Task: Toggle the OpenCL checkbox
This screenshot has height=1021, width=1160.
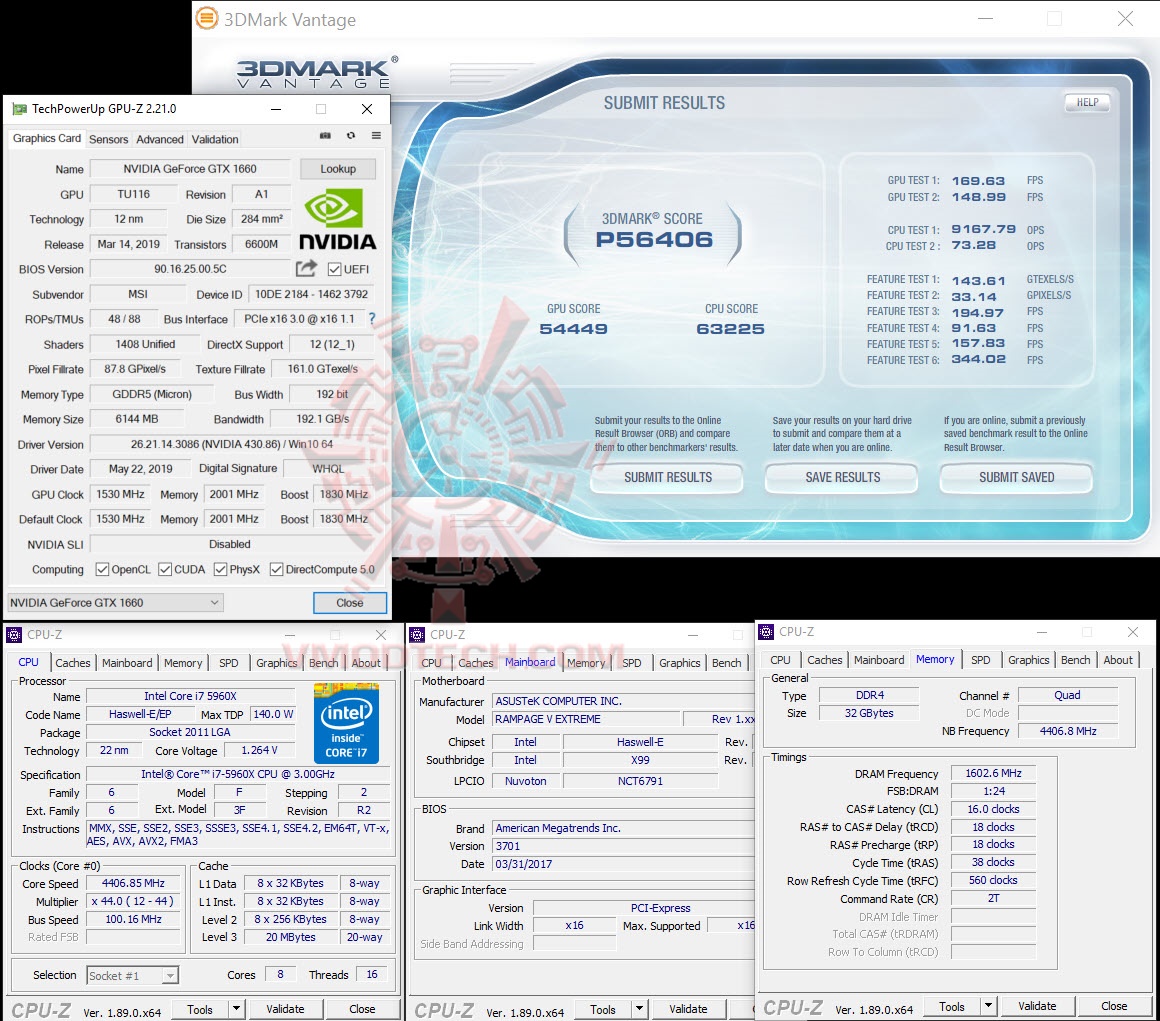Action: click(102, 569)
